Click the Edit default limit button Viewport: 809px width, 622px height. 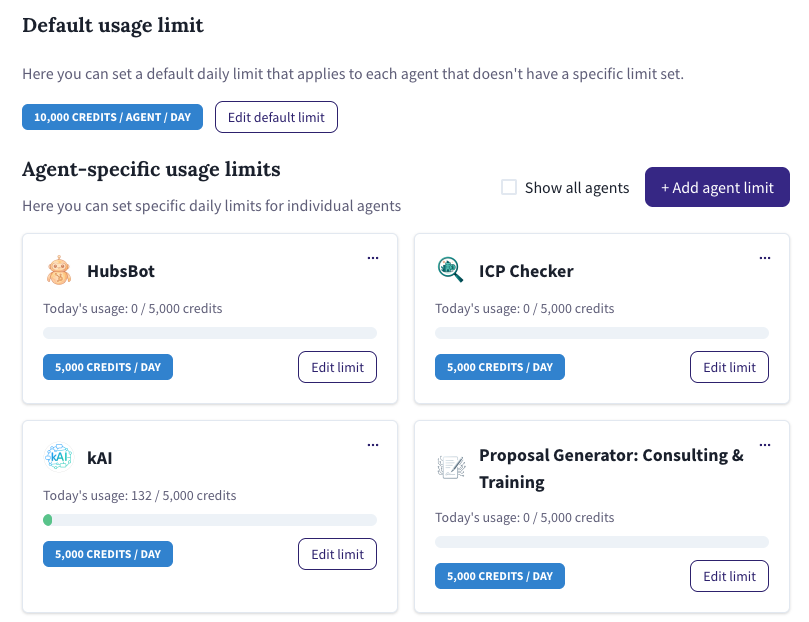276,117
